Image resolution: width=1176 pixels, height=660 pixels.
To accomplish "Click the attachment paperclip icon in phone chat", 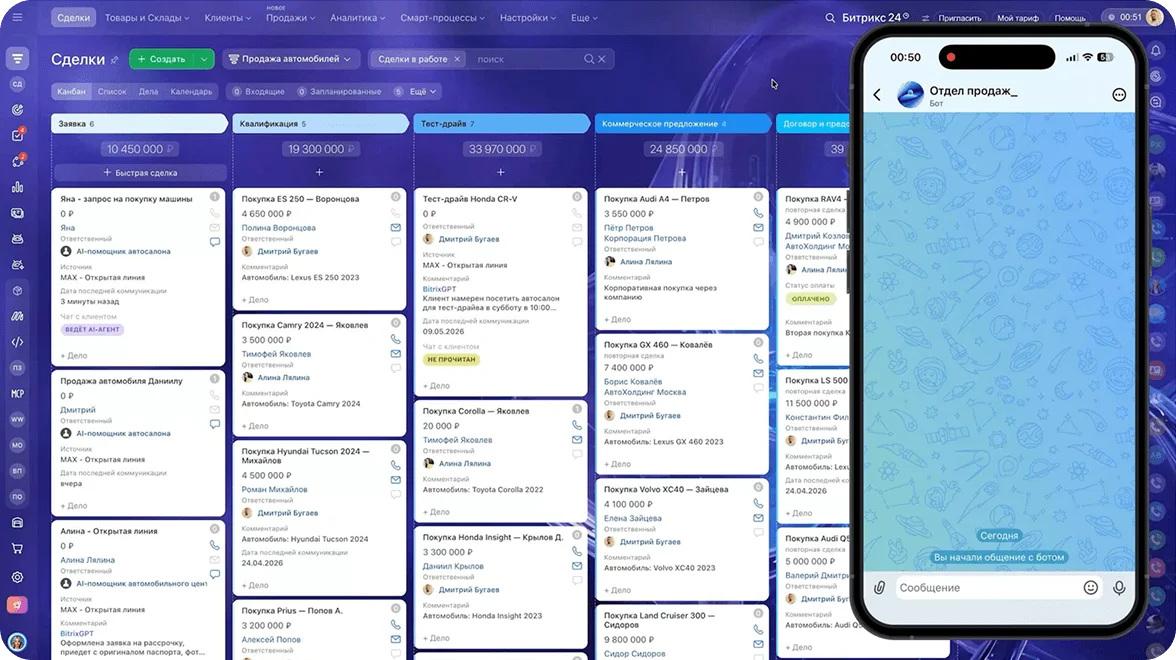I will tap(879, 588).
